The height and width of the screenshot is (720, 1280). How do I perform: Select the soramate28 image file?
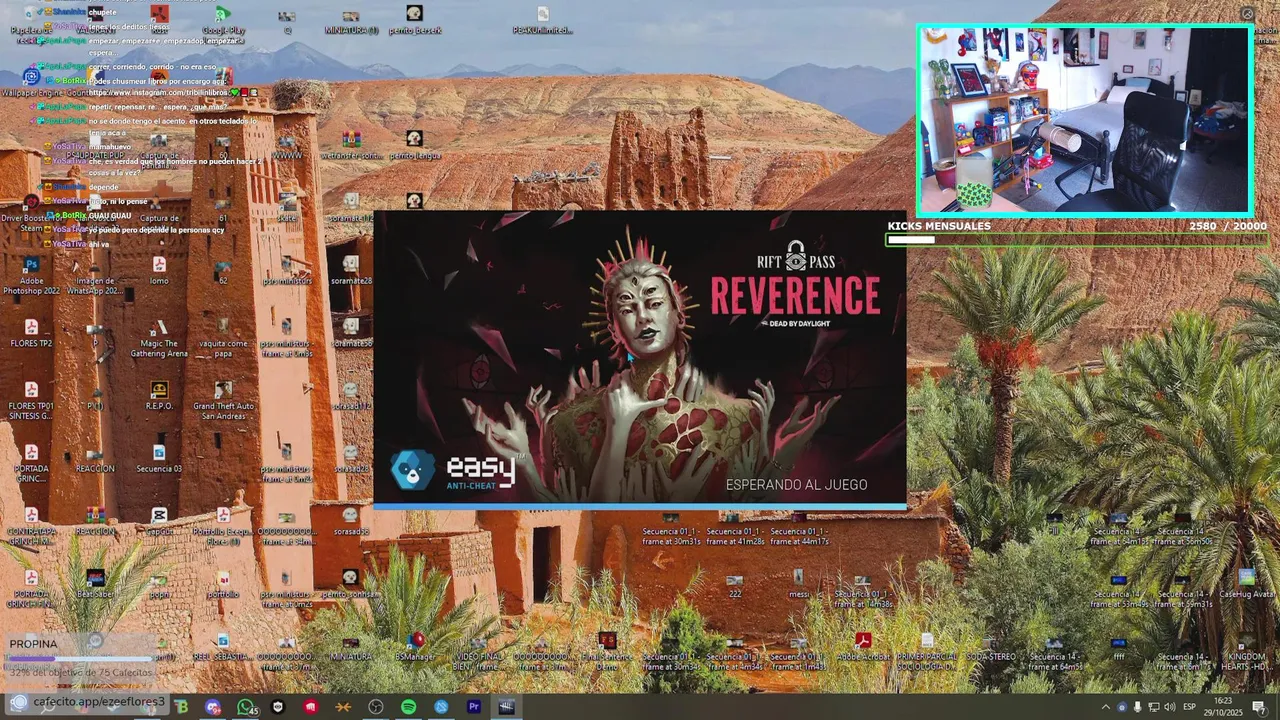(351, 271)
